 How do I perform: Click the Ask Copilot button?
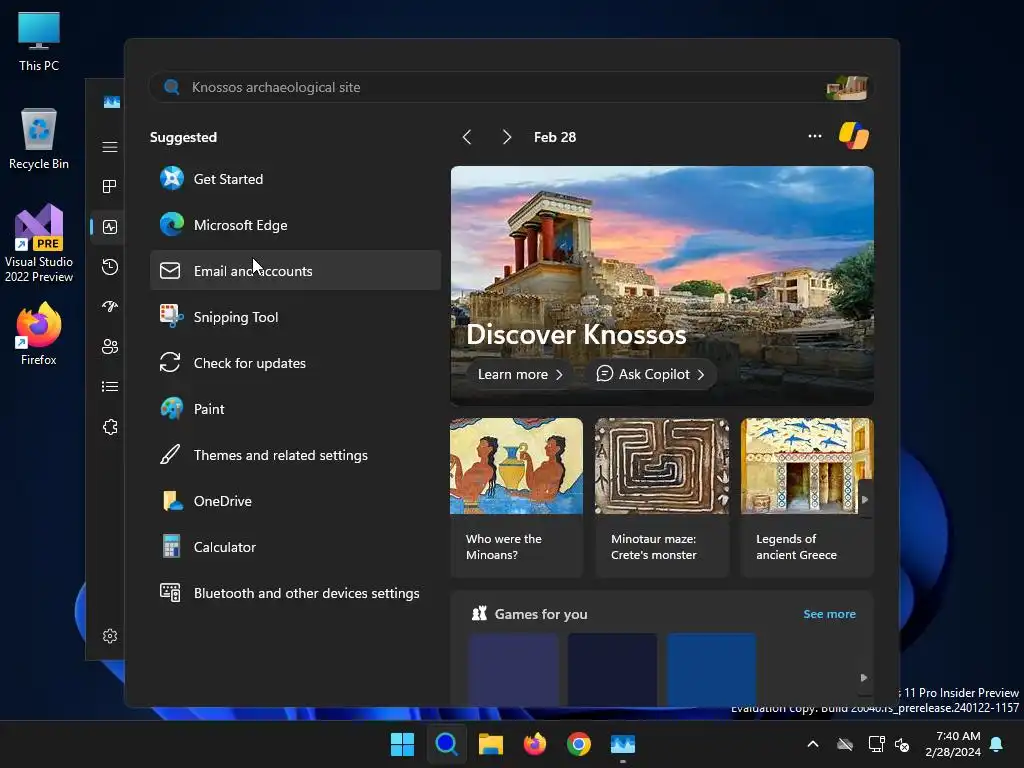[650, 374]
